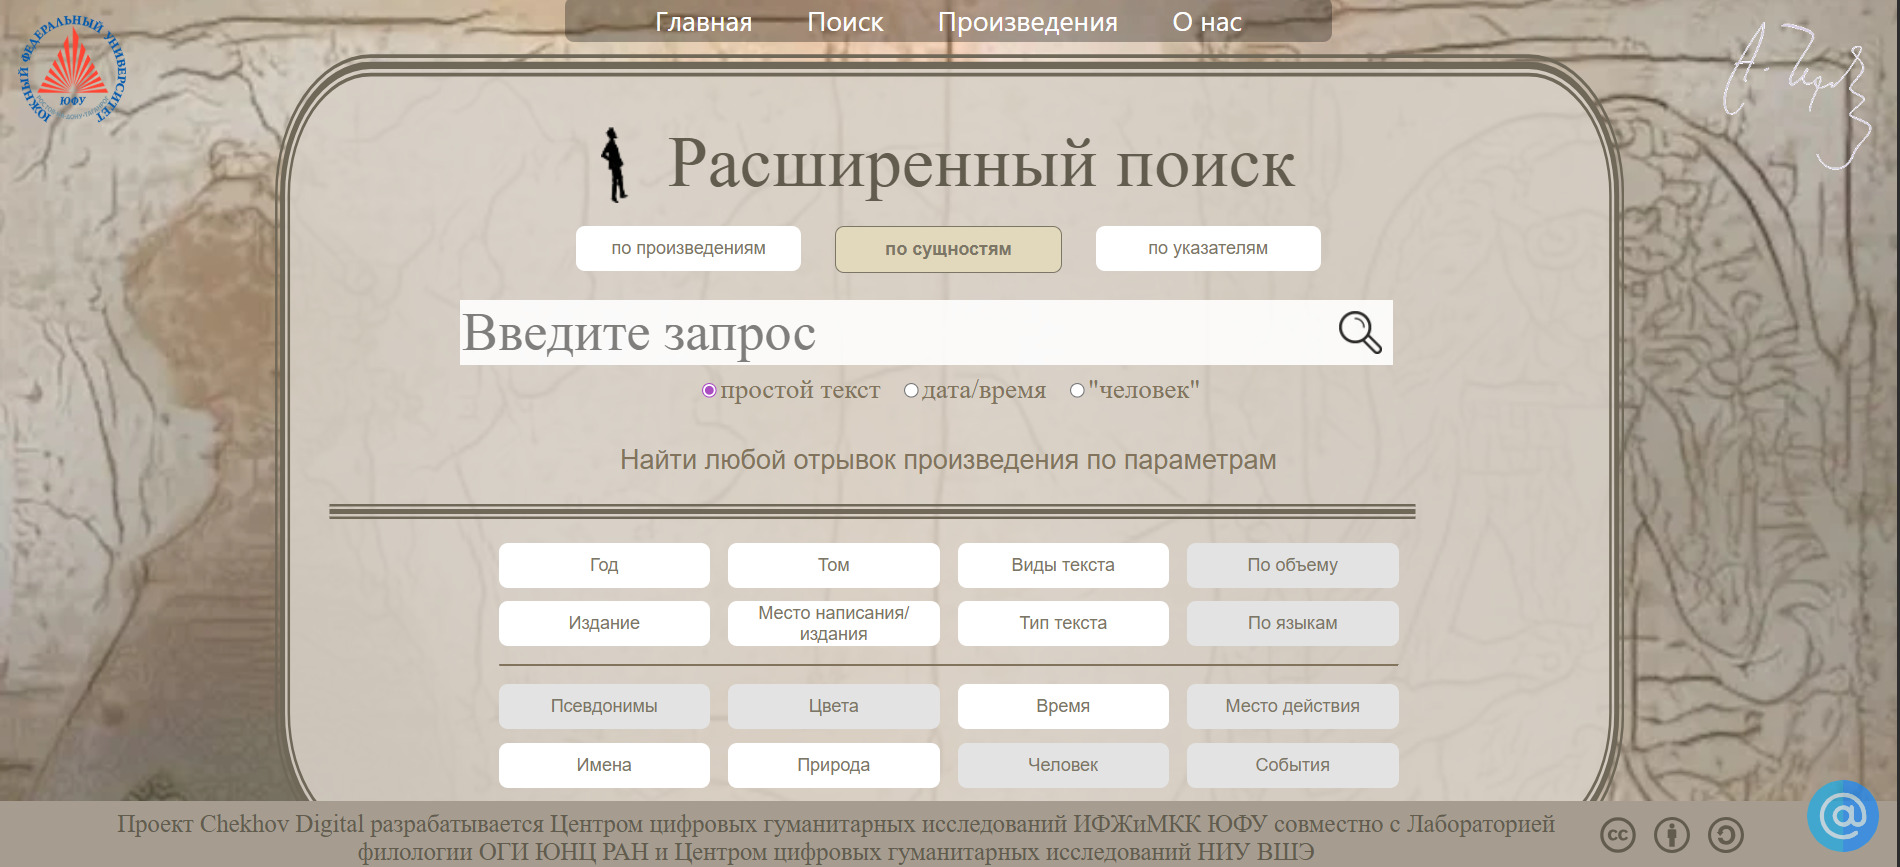
Task: Open the Поиск menu item
Action: [845, 22]
